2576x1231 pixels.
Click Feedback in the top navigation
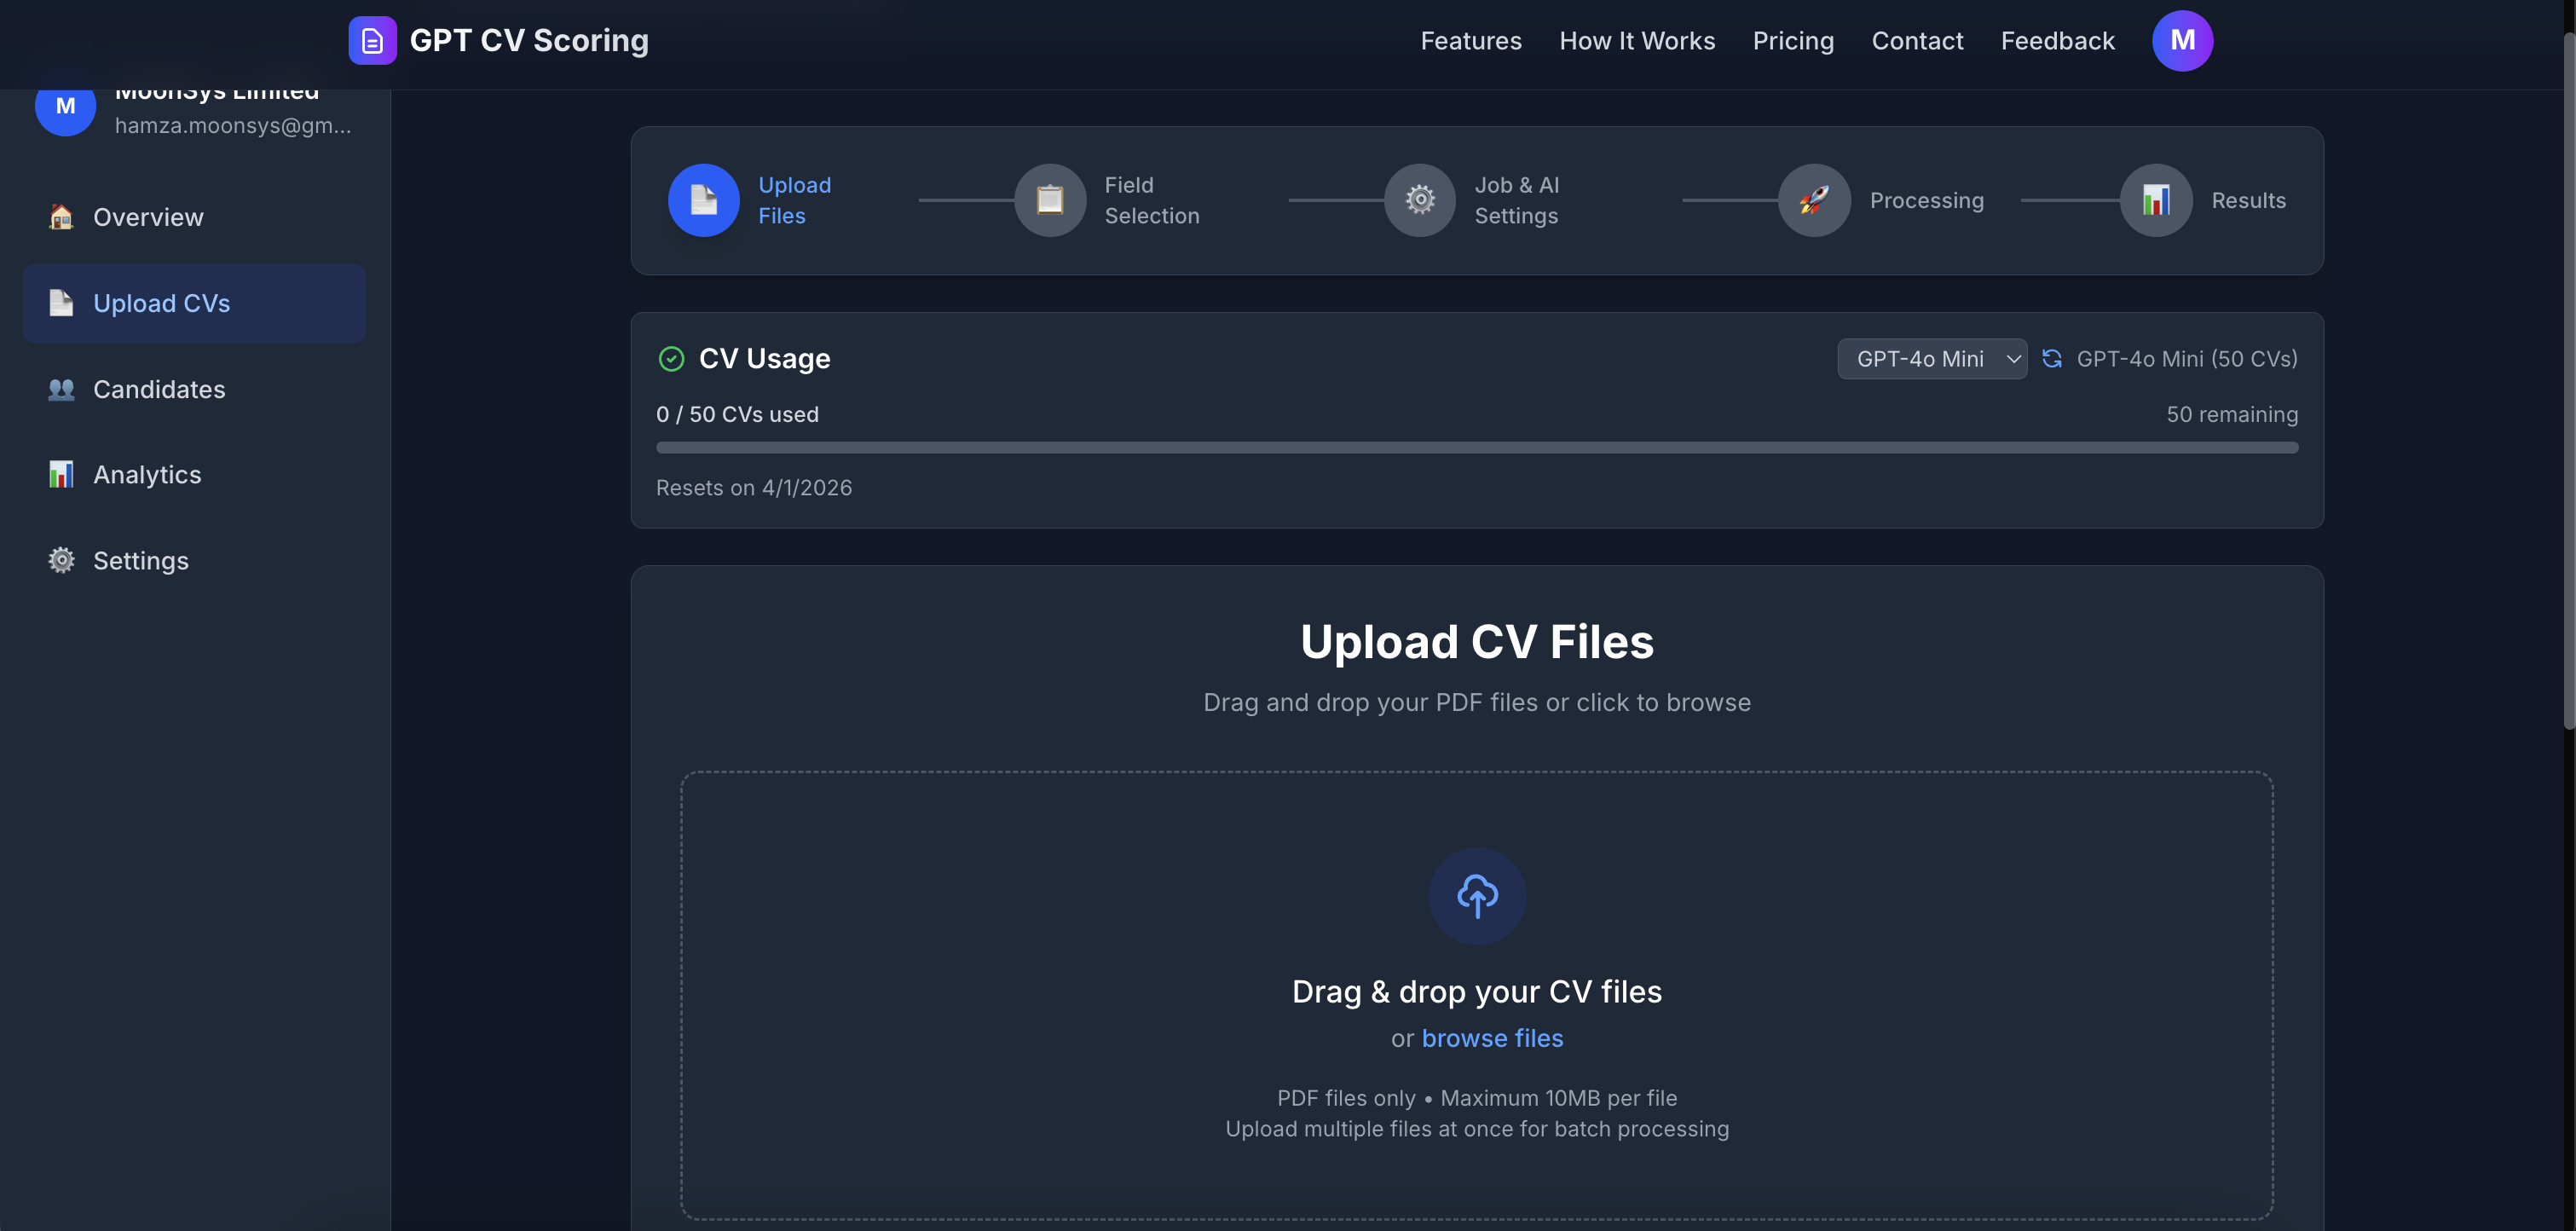(2057, 41)
